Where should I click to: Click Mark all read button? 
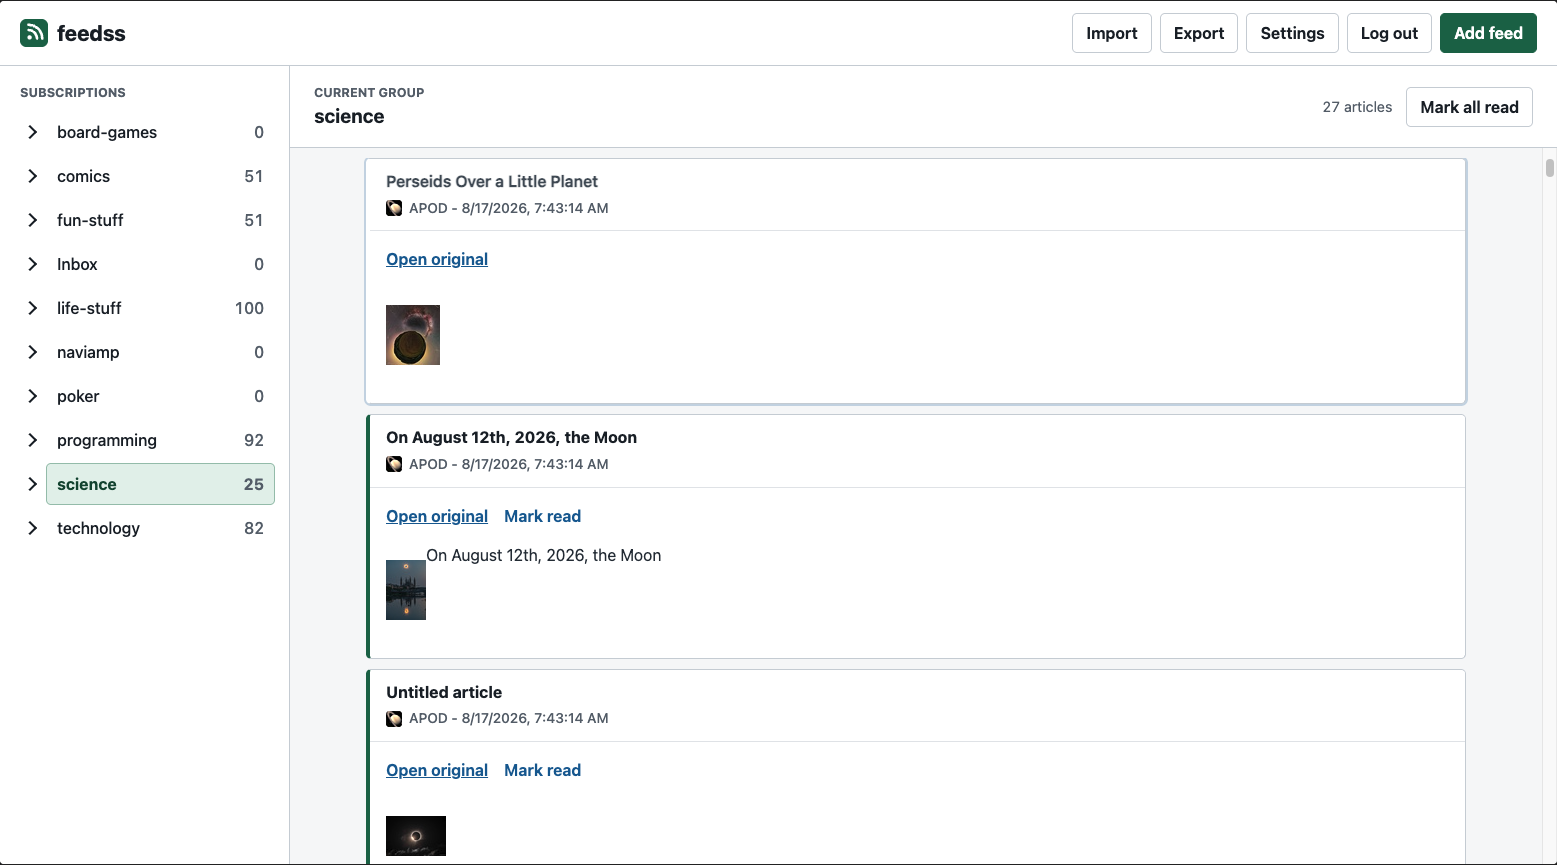tap(1469, 107)
